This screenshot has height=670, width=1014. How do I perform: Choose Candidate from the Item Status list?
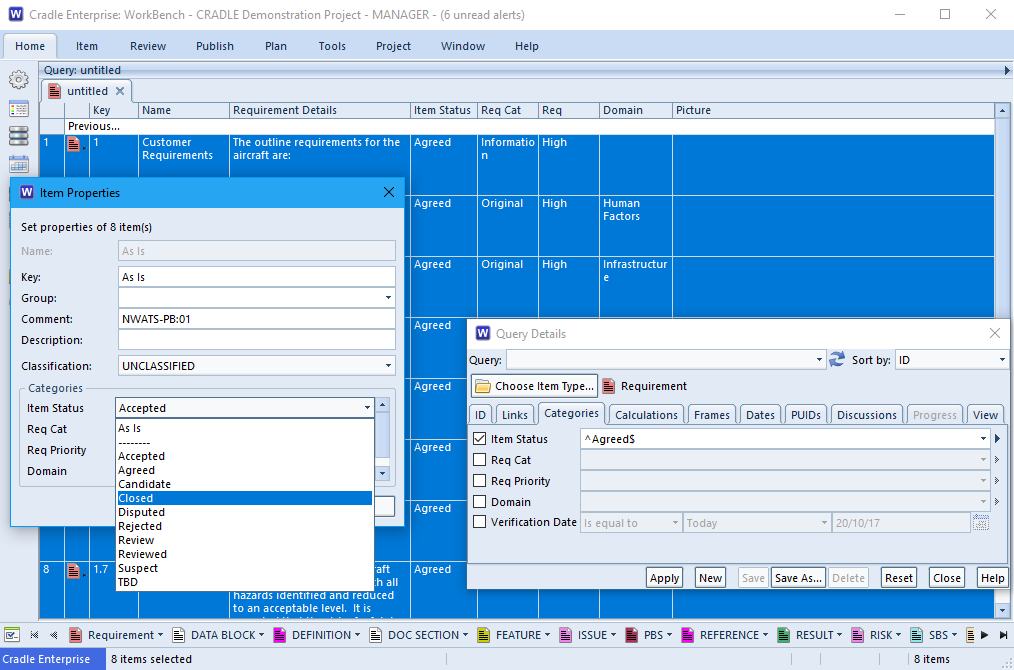coord(244,484)
